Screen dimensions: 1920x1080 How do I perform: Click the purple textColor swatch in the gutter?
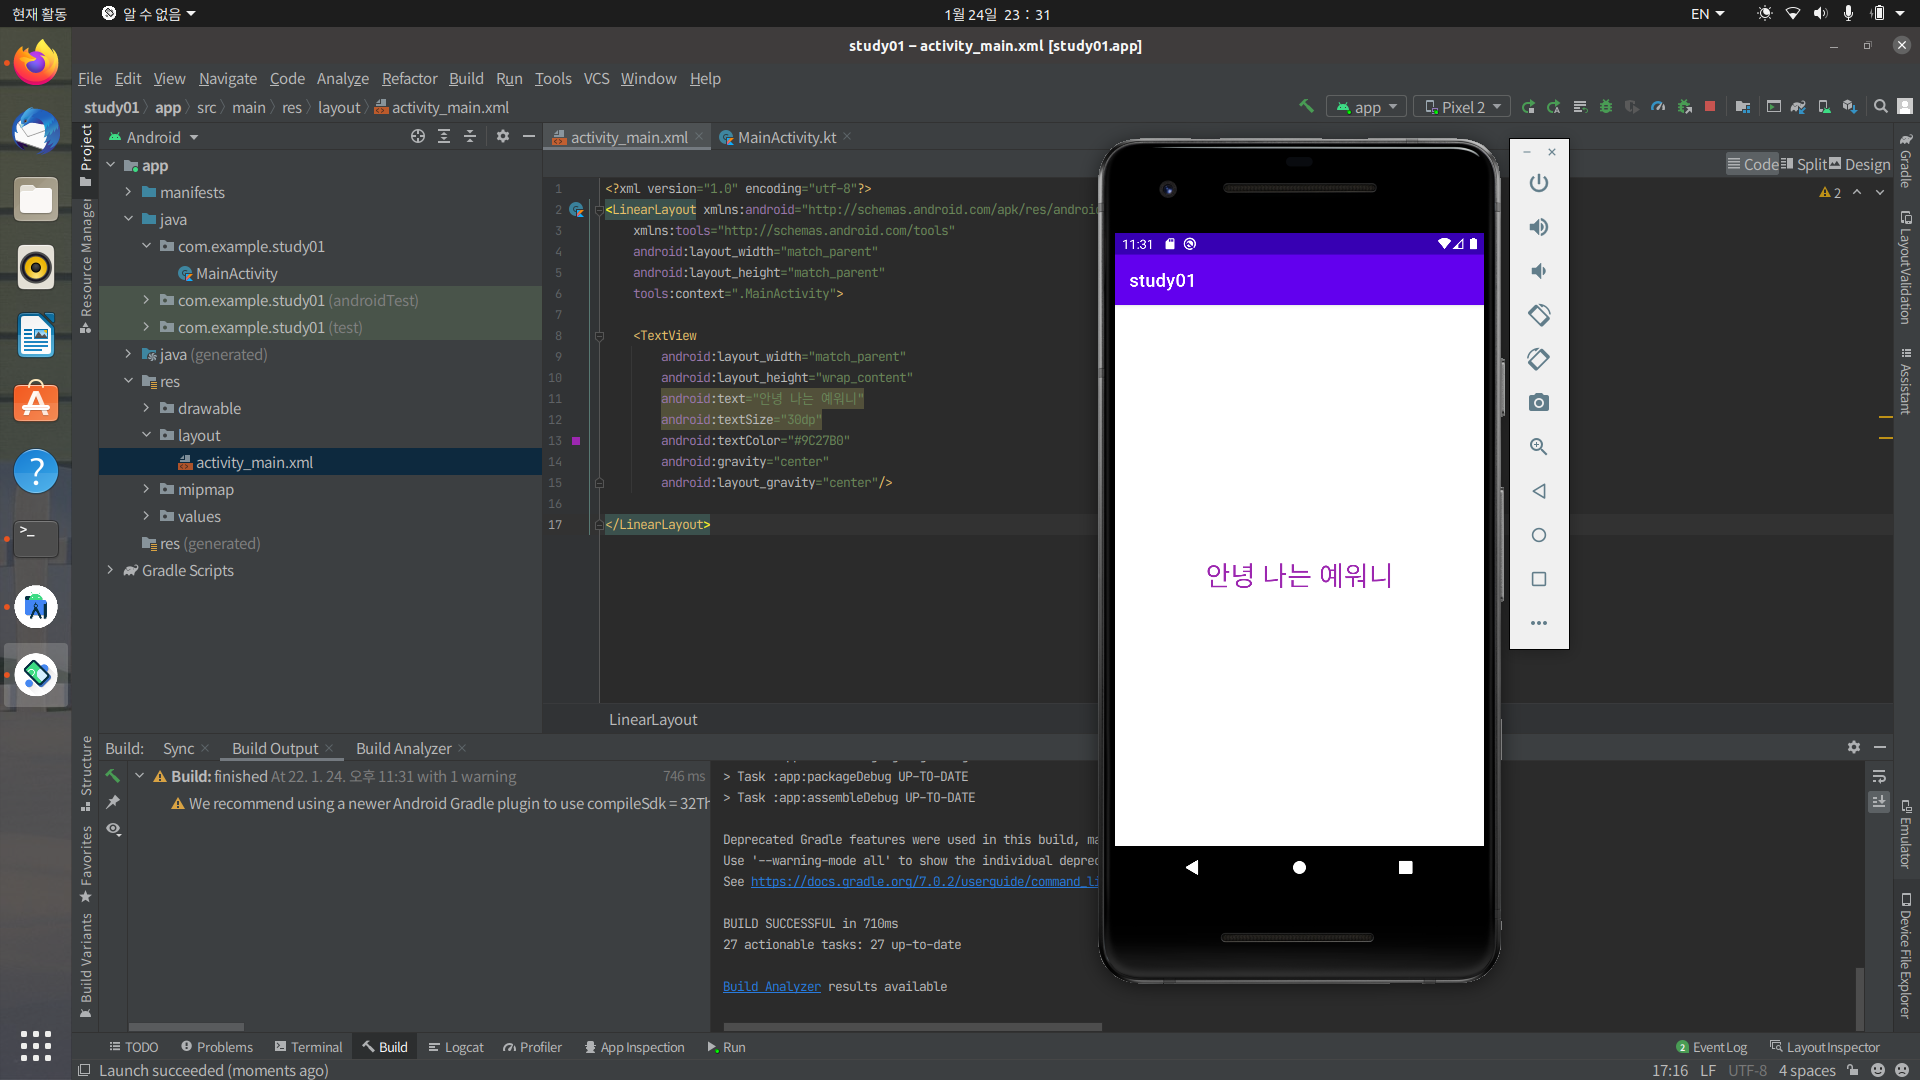click(x=576, y=441)
